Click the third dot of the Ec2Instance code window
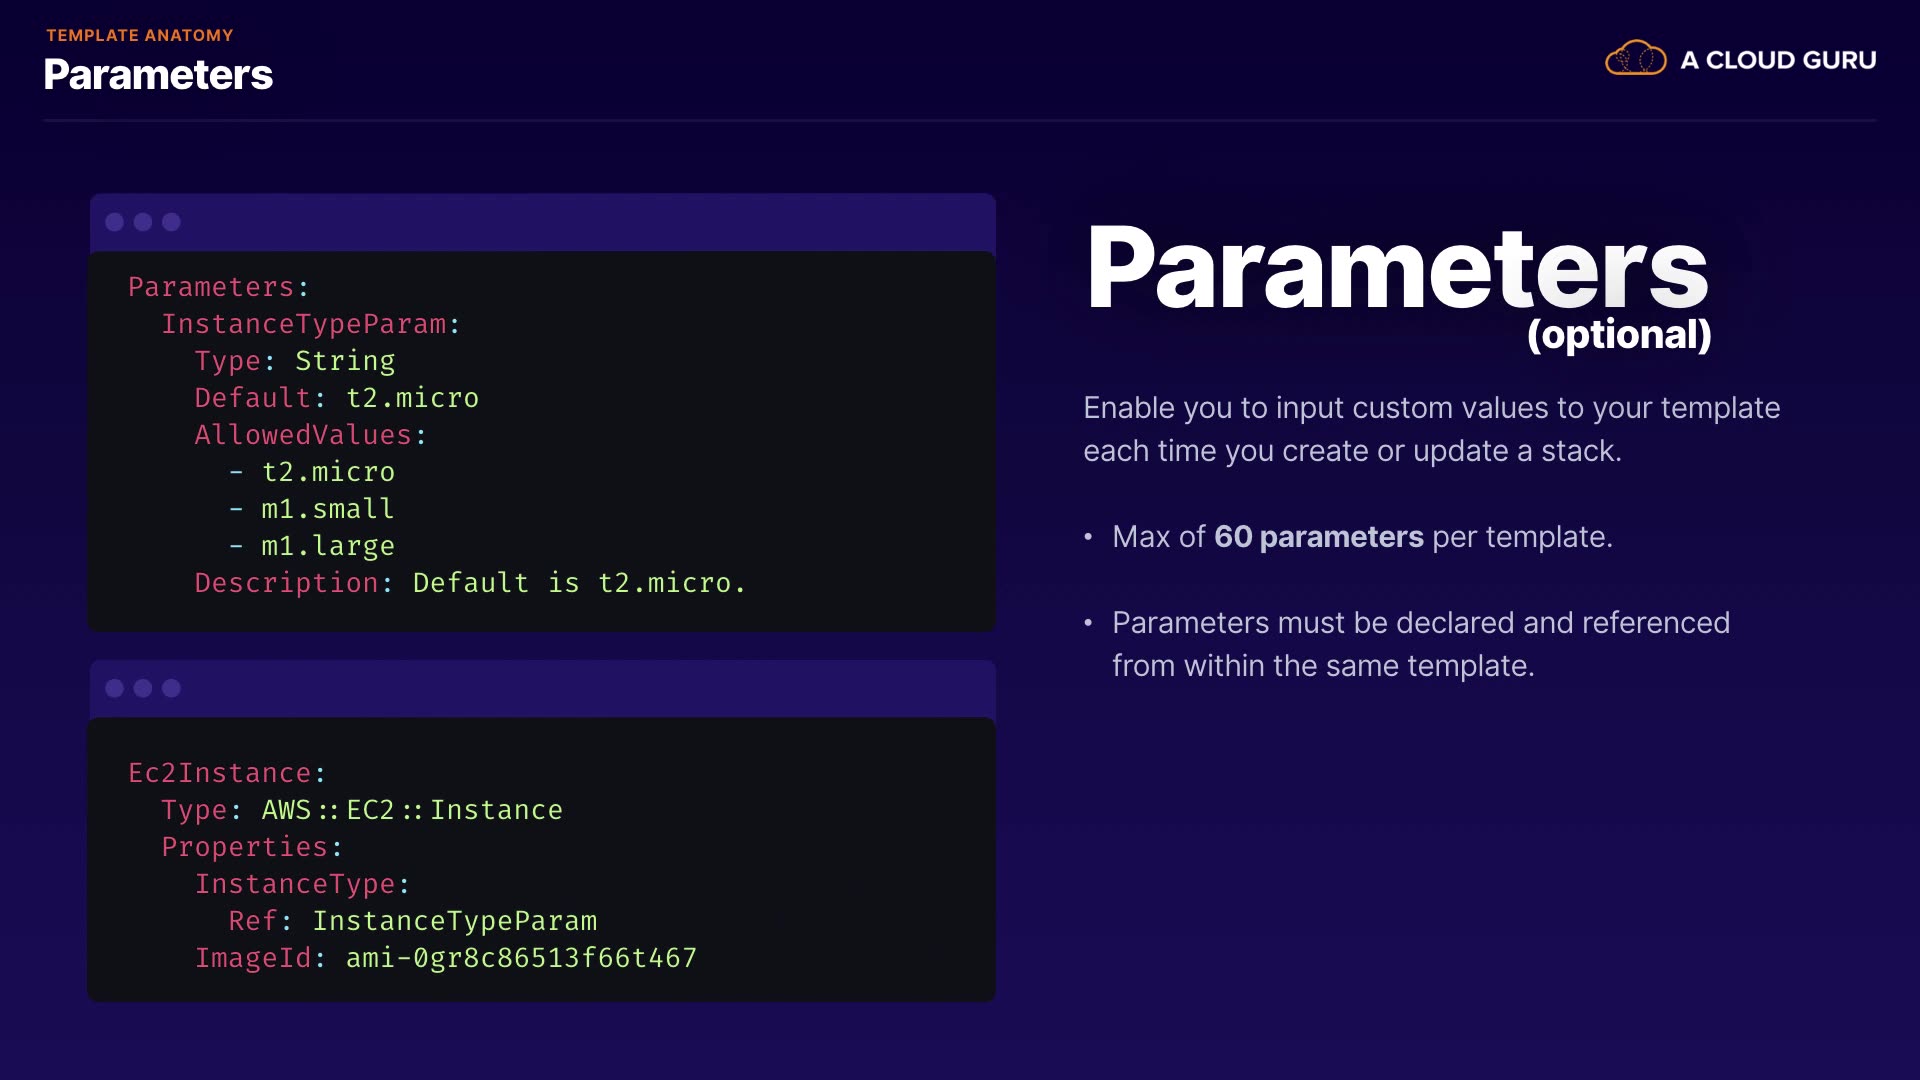This screenshot has width=1920, height=1080. pos(172,688)
